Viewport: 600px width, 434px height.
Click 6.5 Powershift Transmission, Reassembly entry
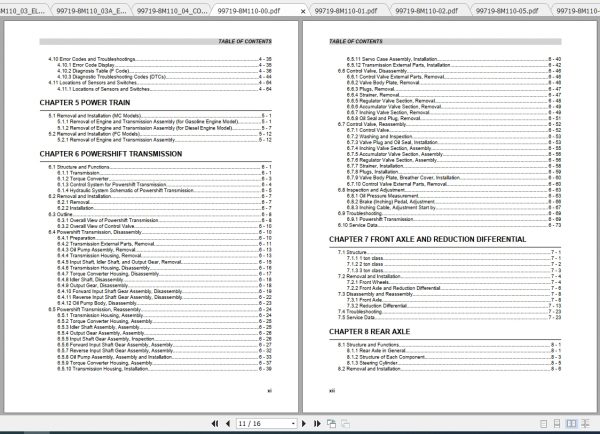pyautogui.click(x=160, y=309)
